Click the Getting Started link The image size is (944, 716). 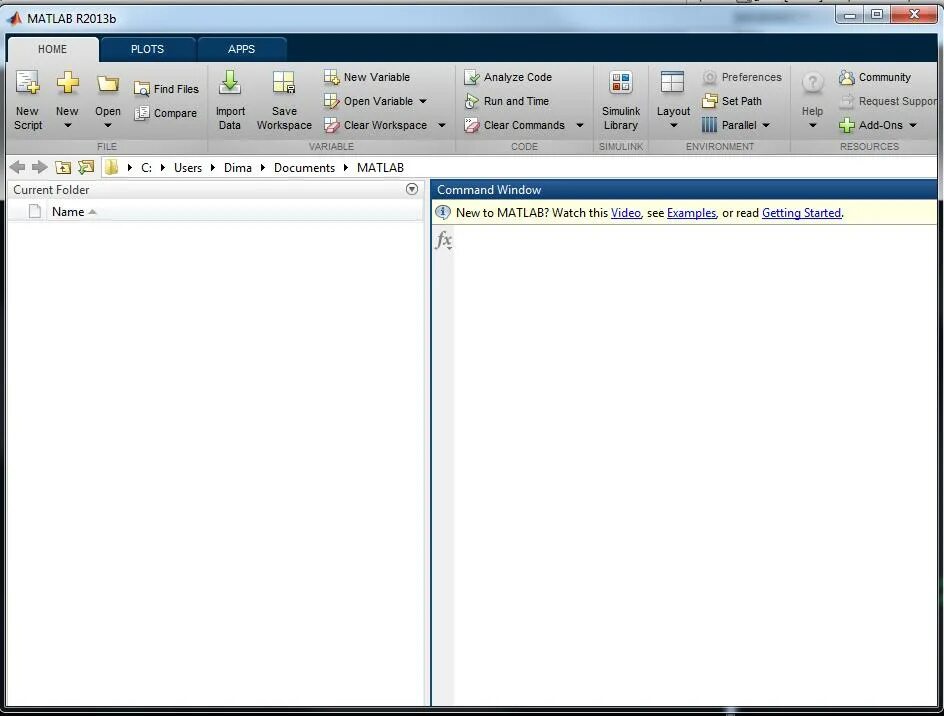[801, 213]
